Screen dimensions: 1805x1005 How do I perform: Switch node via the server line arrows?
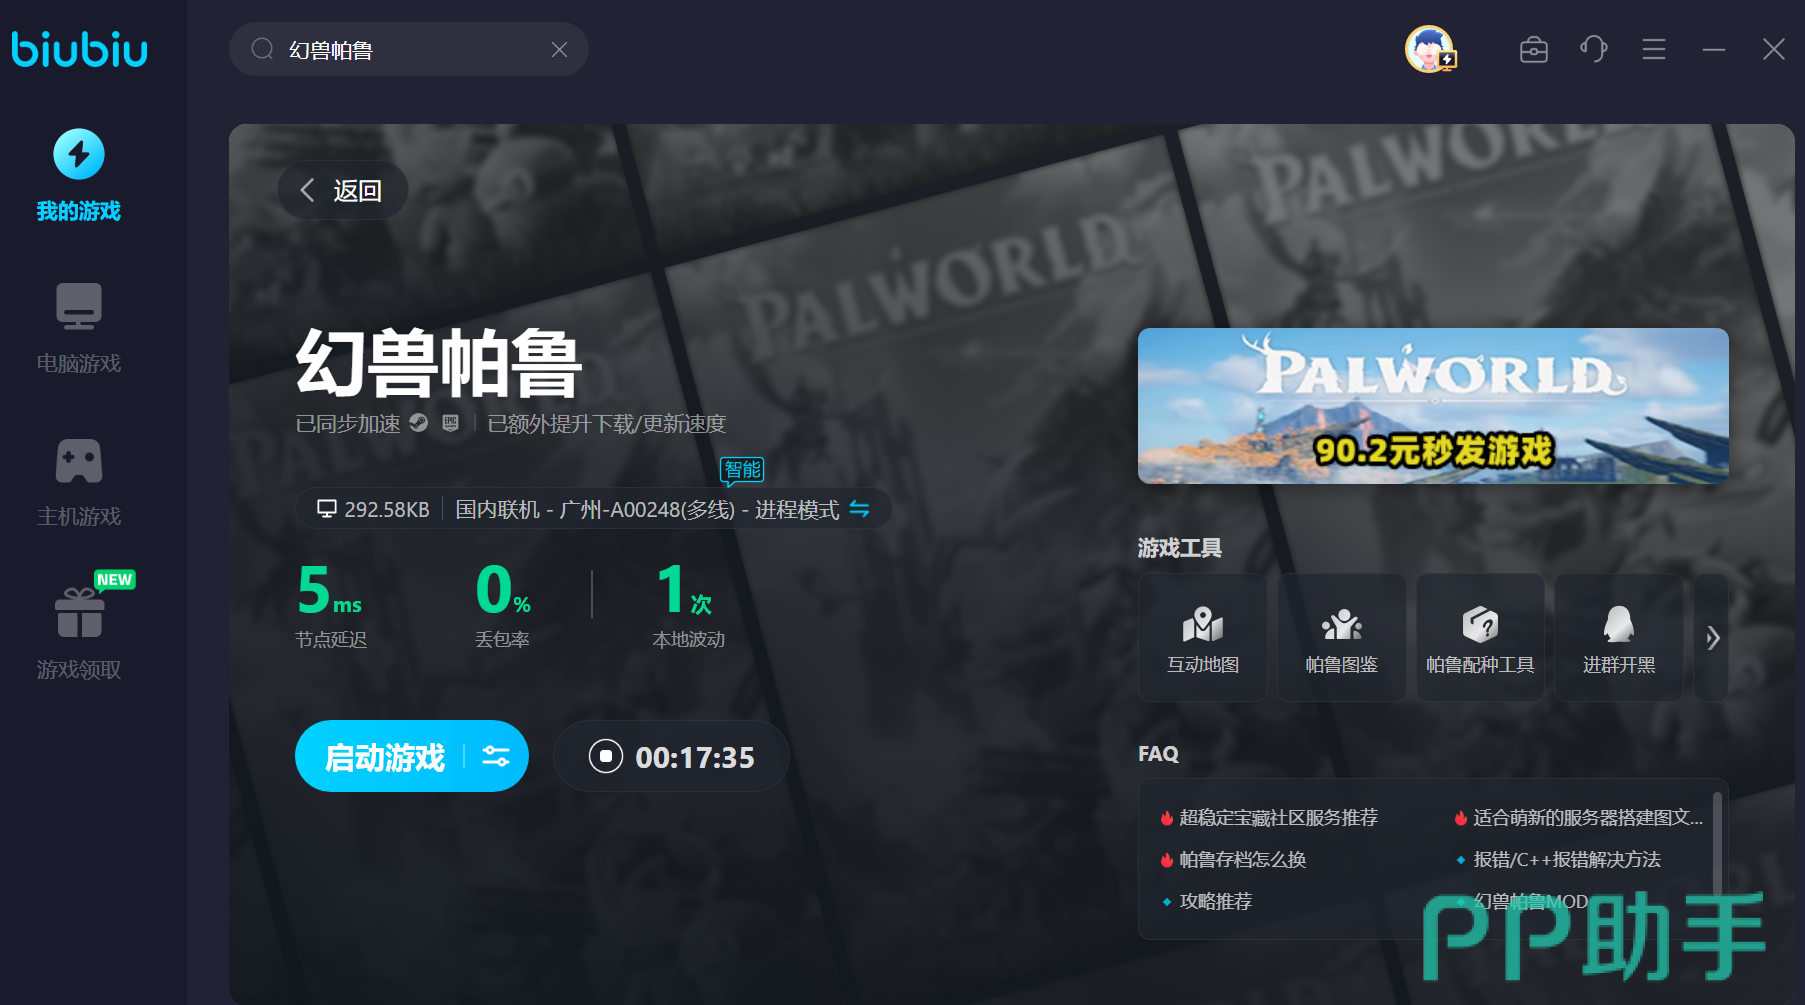[x=859, y=509]
